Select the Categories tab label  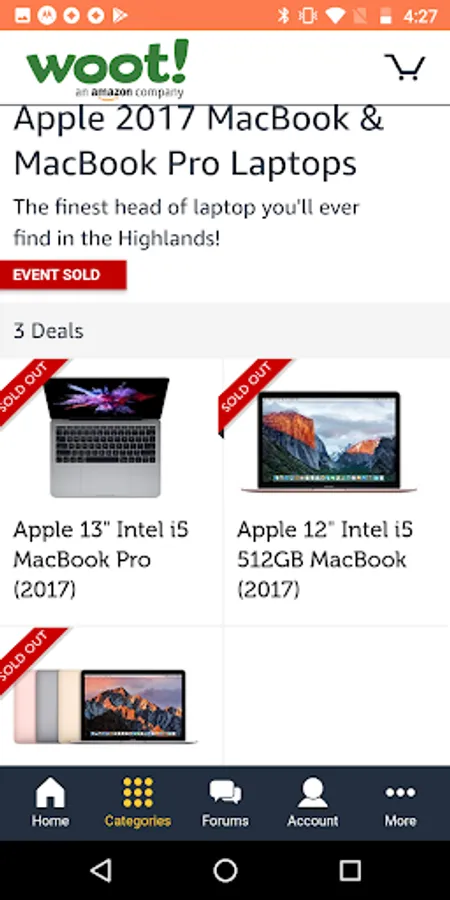[138, 821]
